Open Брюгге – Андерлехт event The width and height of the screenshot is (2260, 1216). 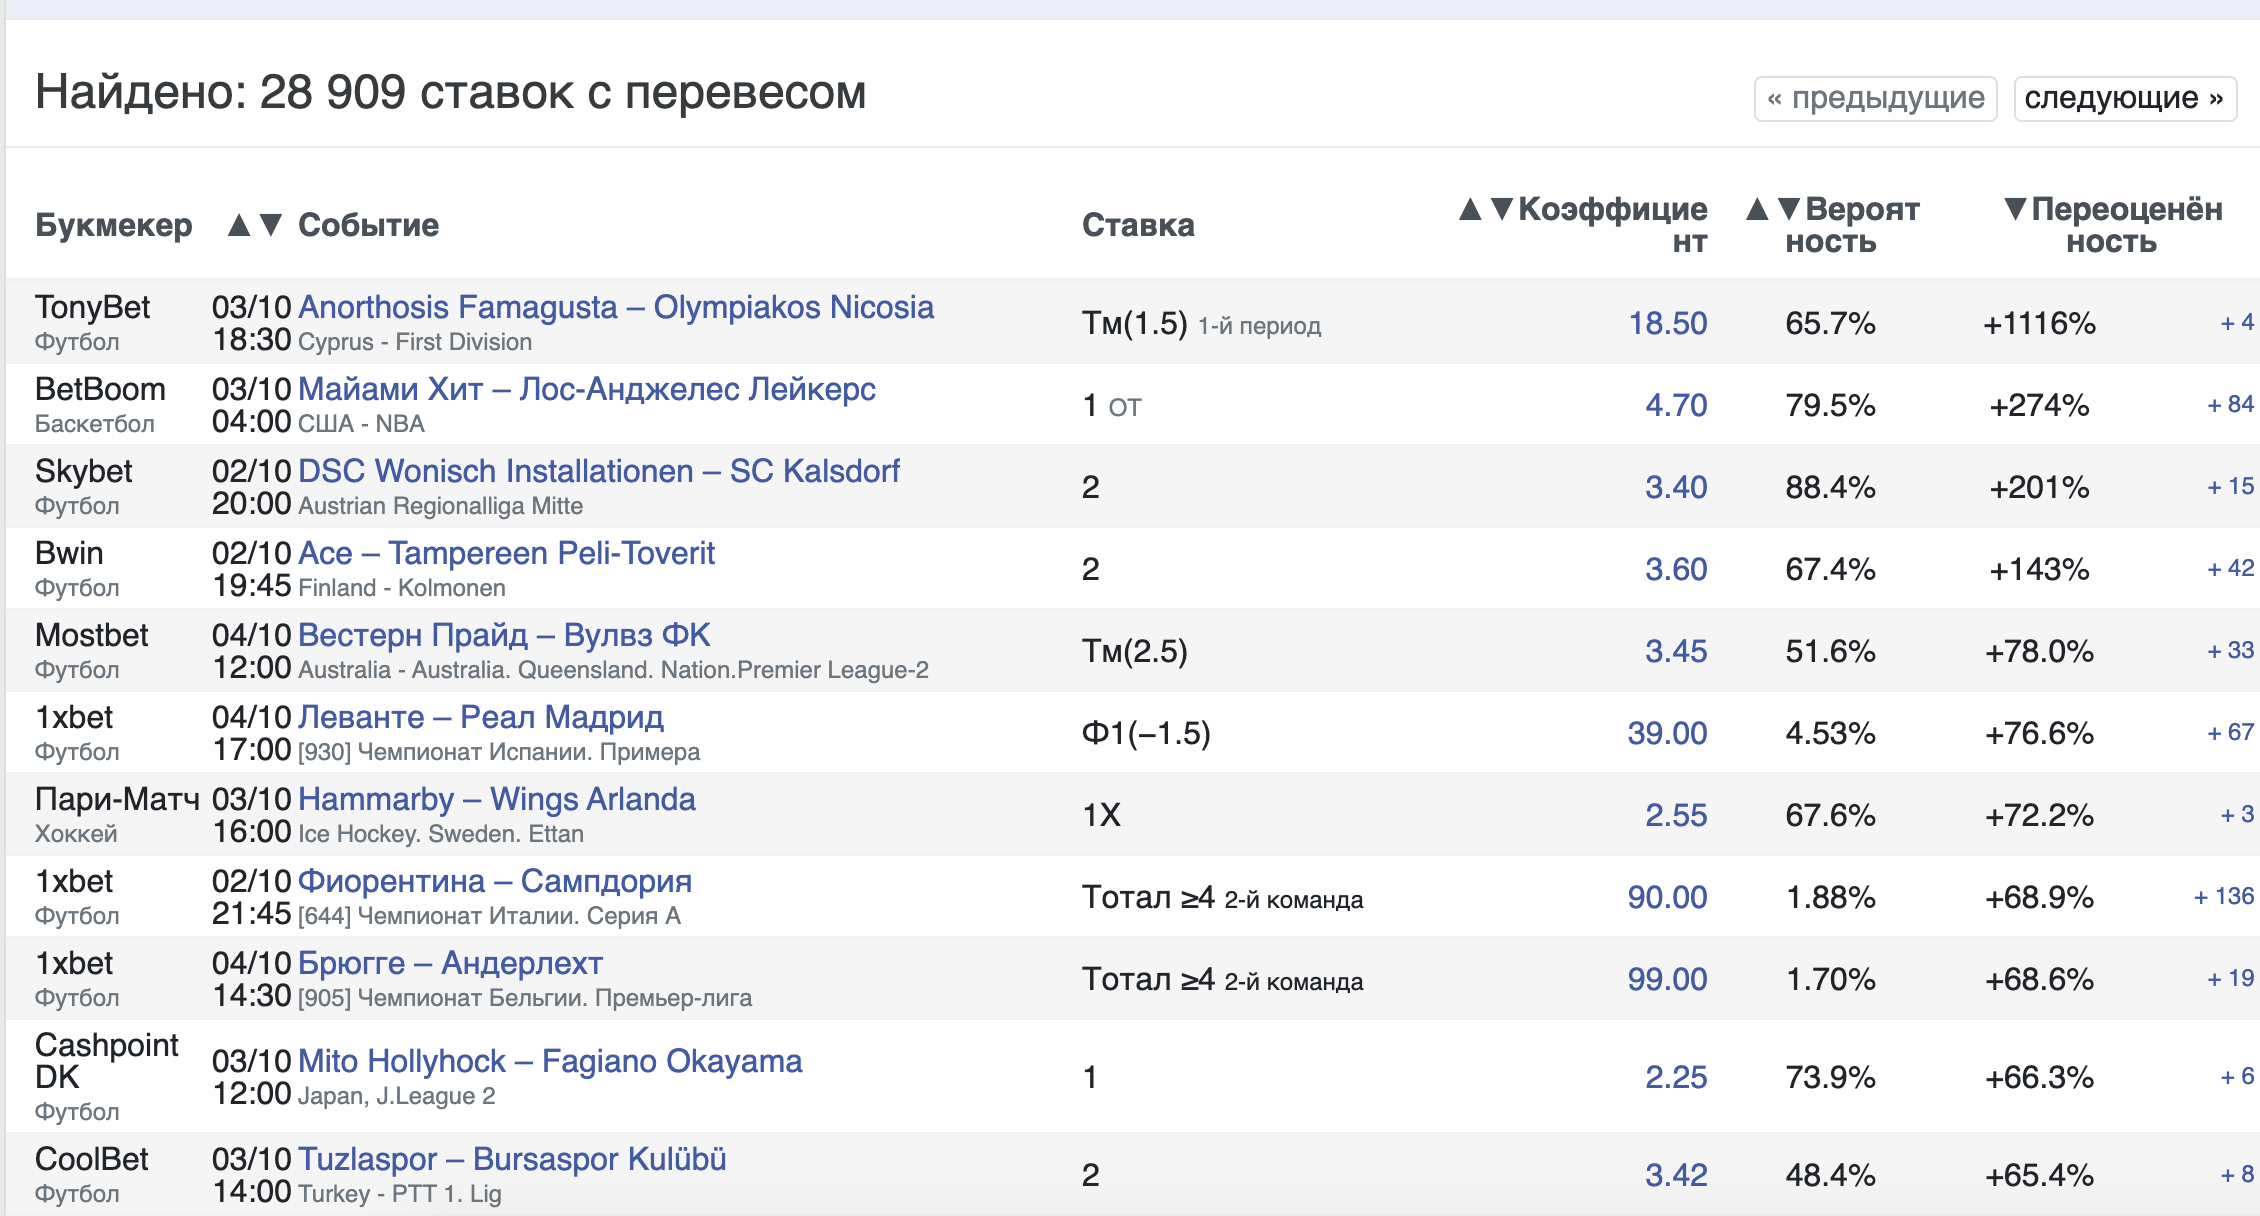(450, 963)
